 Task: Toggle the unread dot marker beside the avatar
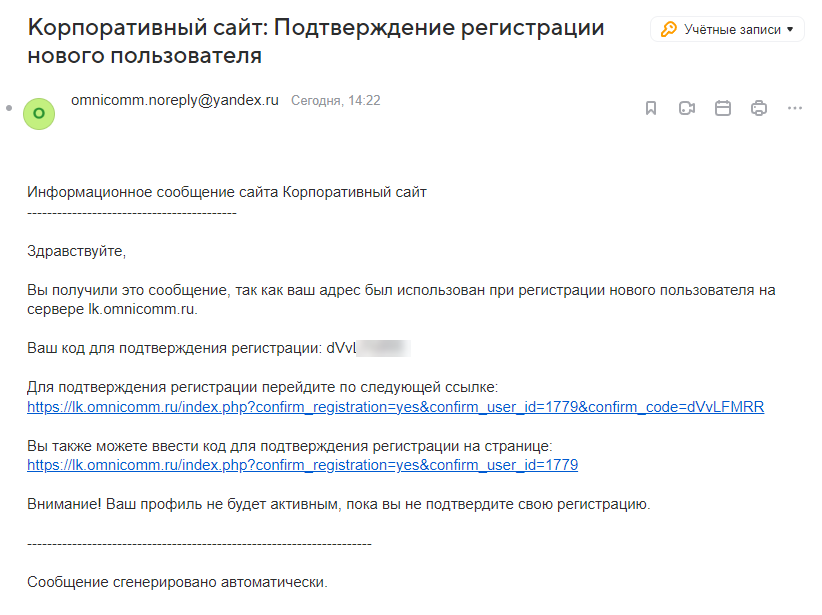pos(9,108)
